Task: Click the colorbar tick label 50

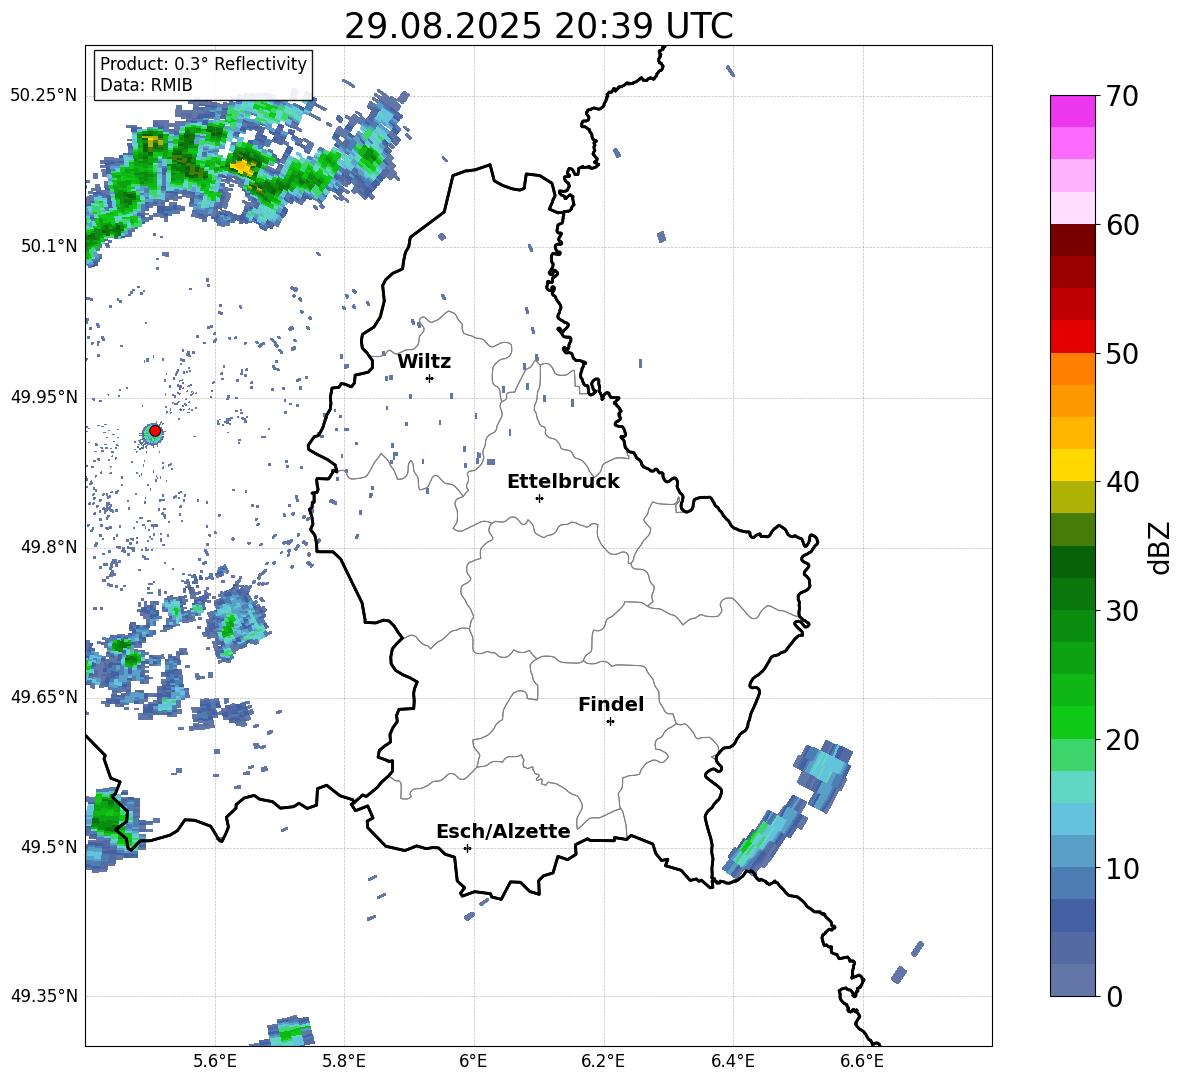Action: [1122, 353]
